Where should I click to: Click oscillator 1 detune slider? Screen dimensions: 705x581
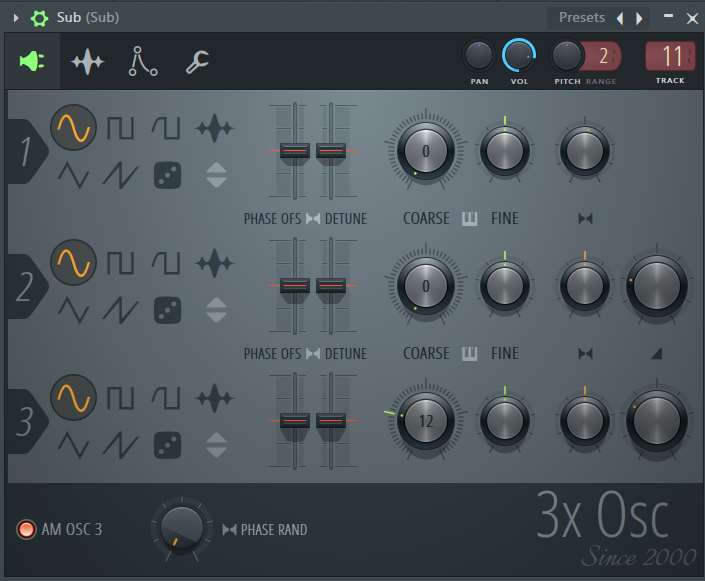point(331,151)
